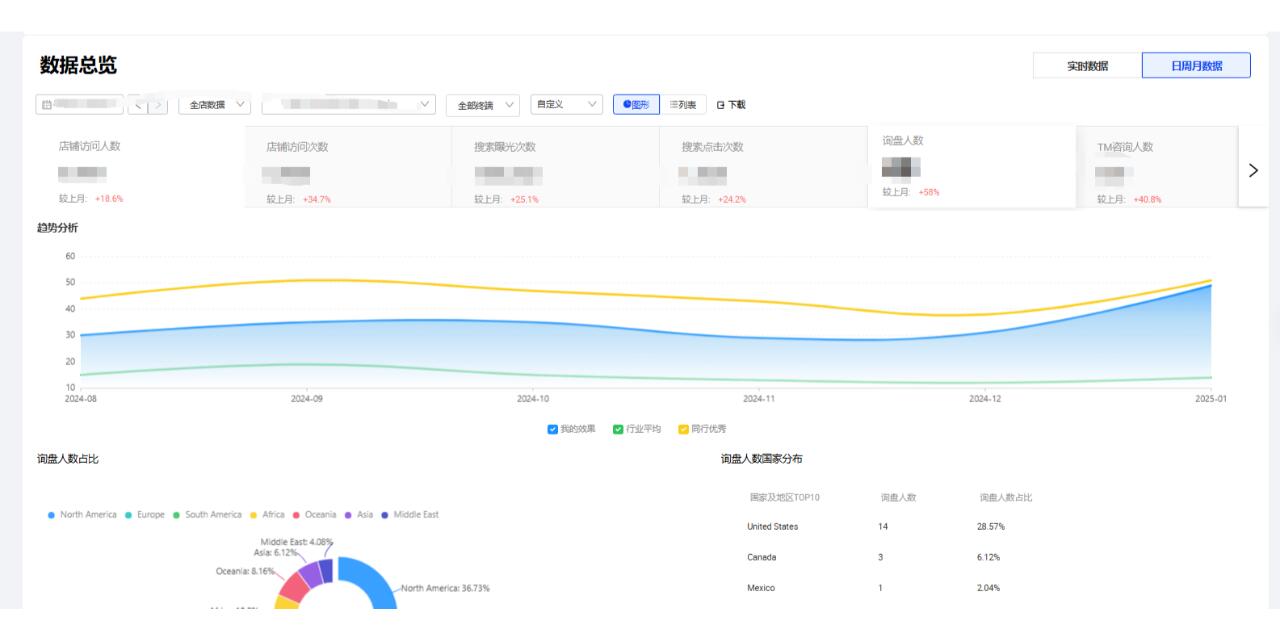This screenshot has width=1280, height=639.
Task: Open the 全部终端 terminal dropdown
Action: point(484,105)
